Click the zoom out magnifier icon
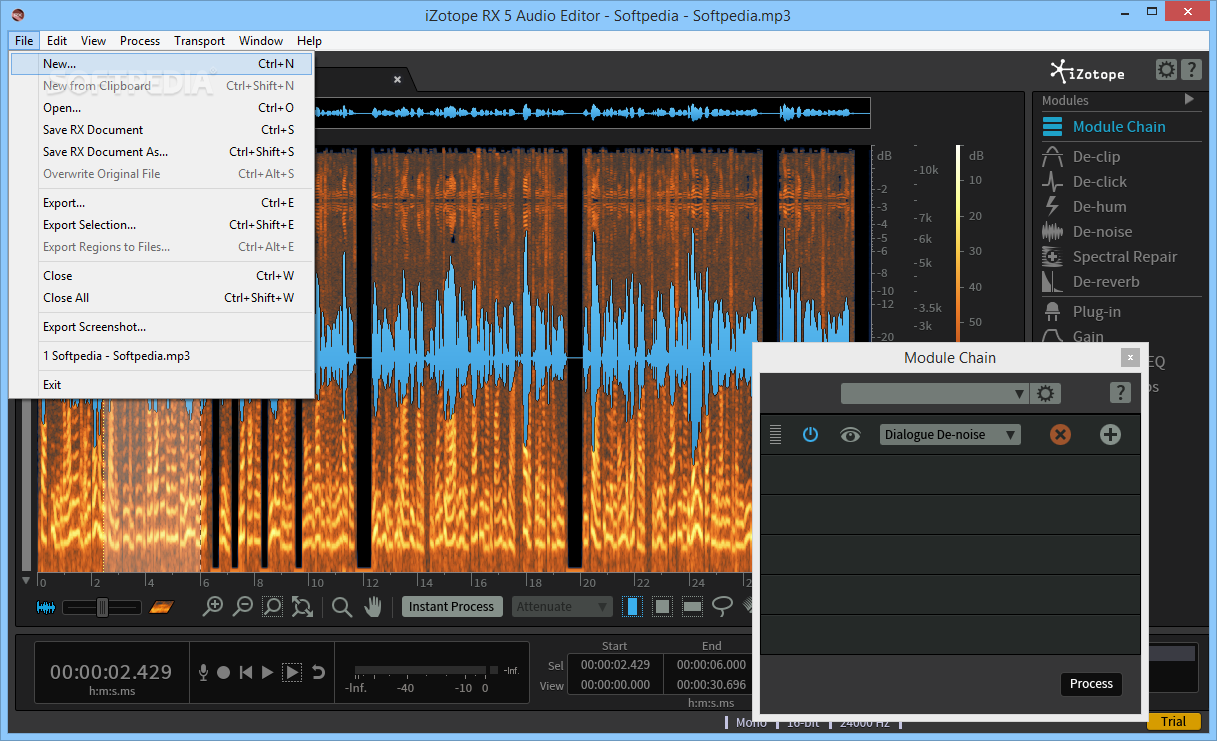1217x741 pixels. tap(242, 606)
